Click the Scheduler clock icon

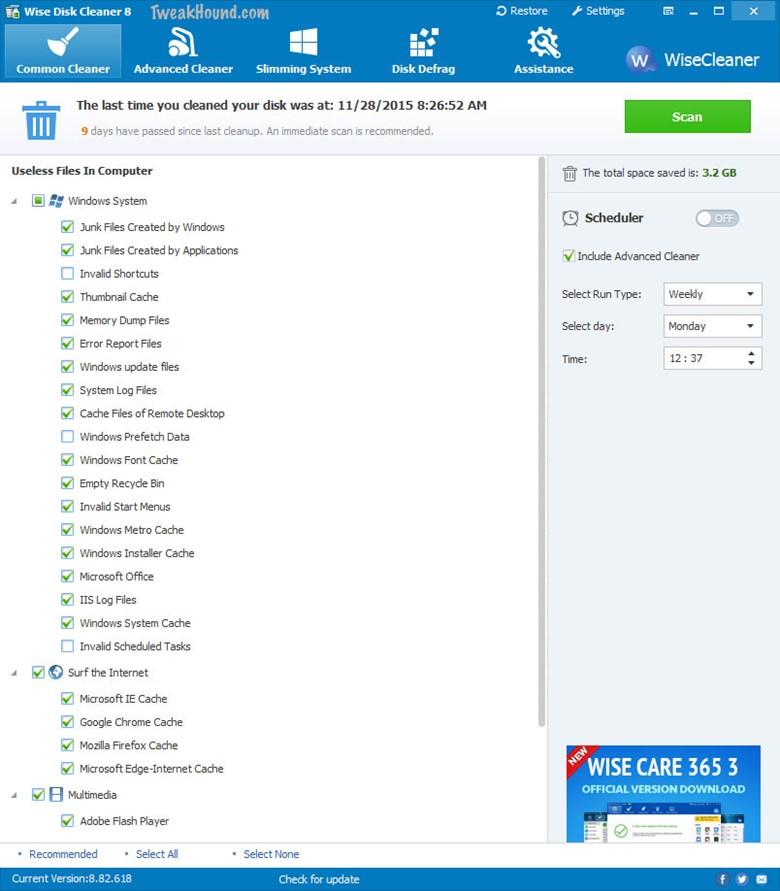pyautogui.click(x=570, y=218)
